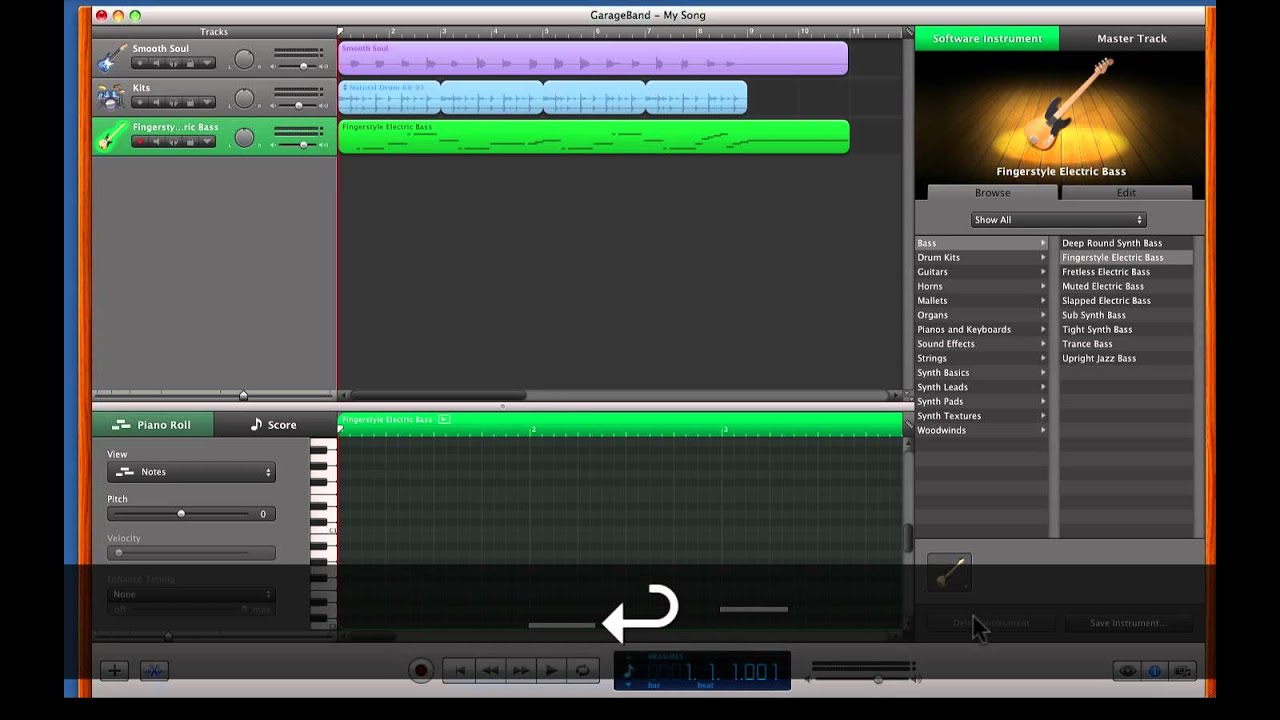Open the View Notes dropdown
The image size is (1280, 720).
(x=191, y=472)
